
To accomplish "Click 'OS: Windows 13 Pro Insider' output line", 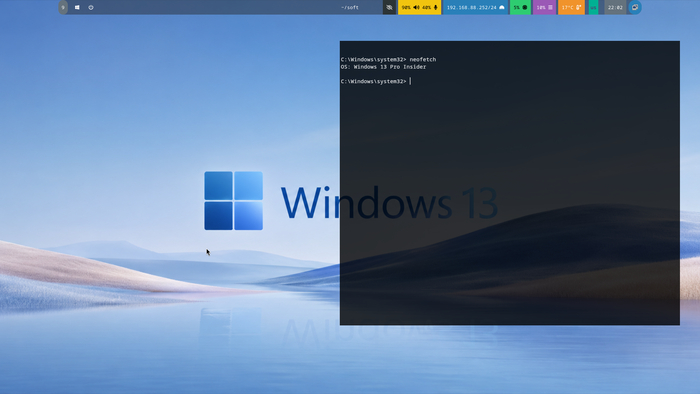I will click(x=383, y=67).
